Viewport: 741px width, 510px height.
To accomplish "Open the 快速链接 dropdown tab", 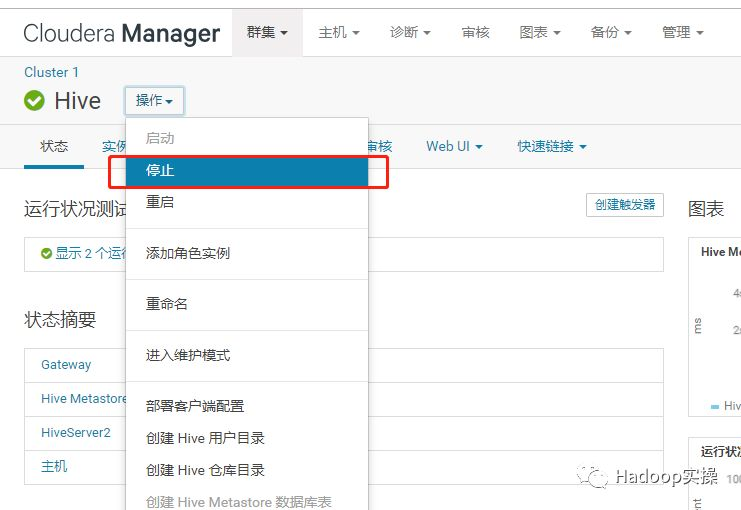I will point(552,147).
